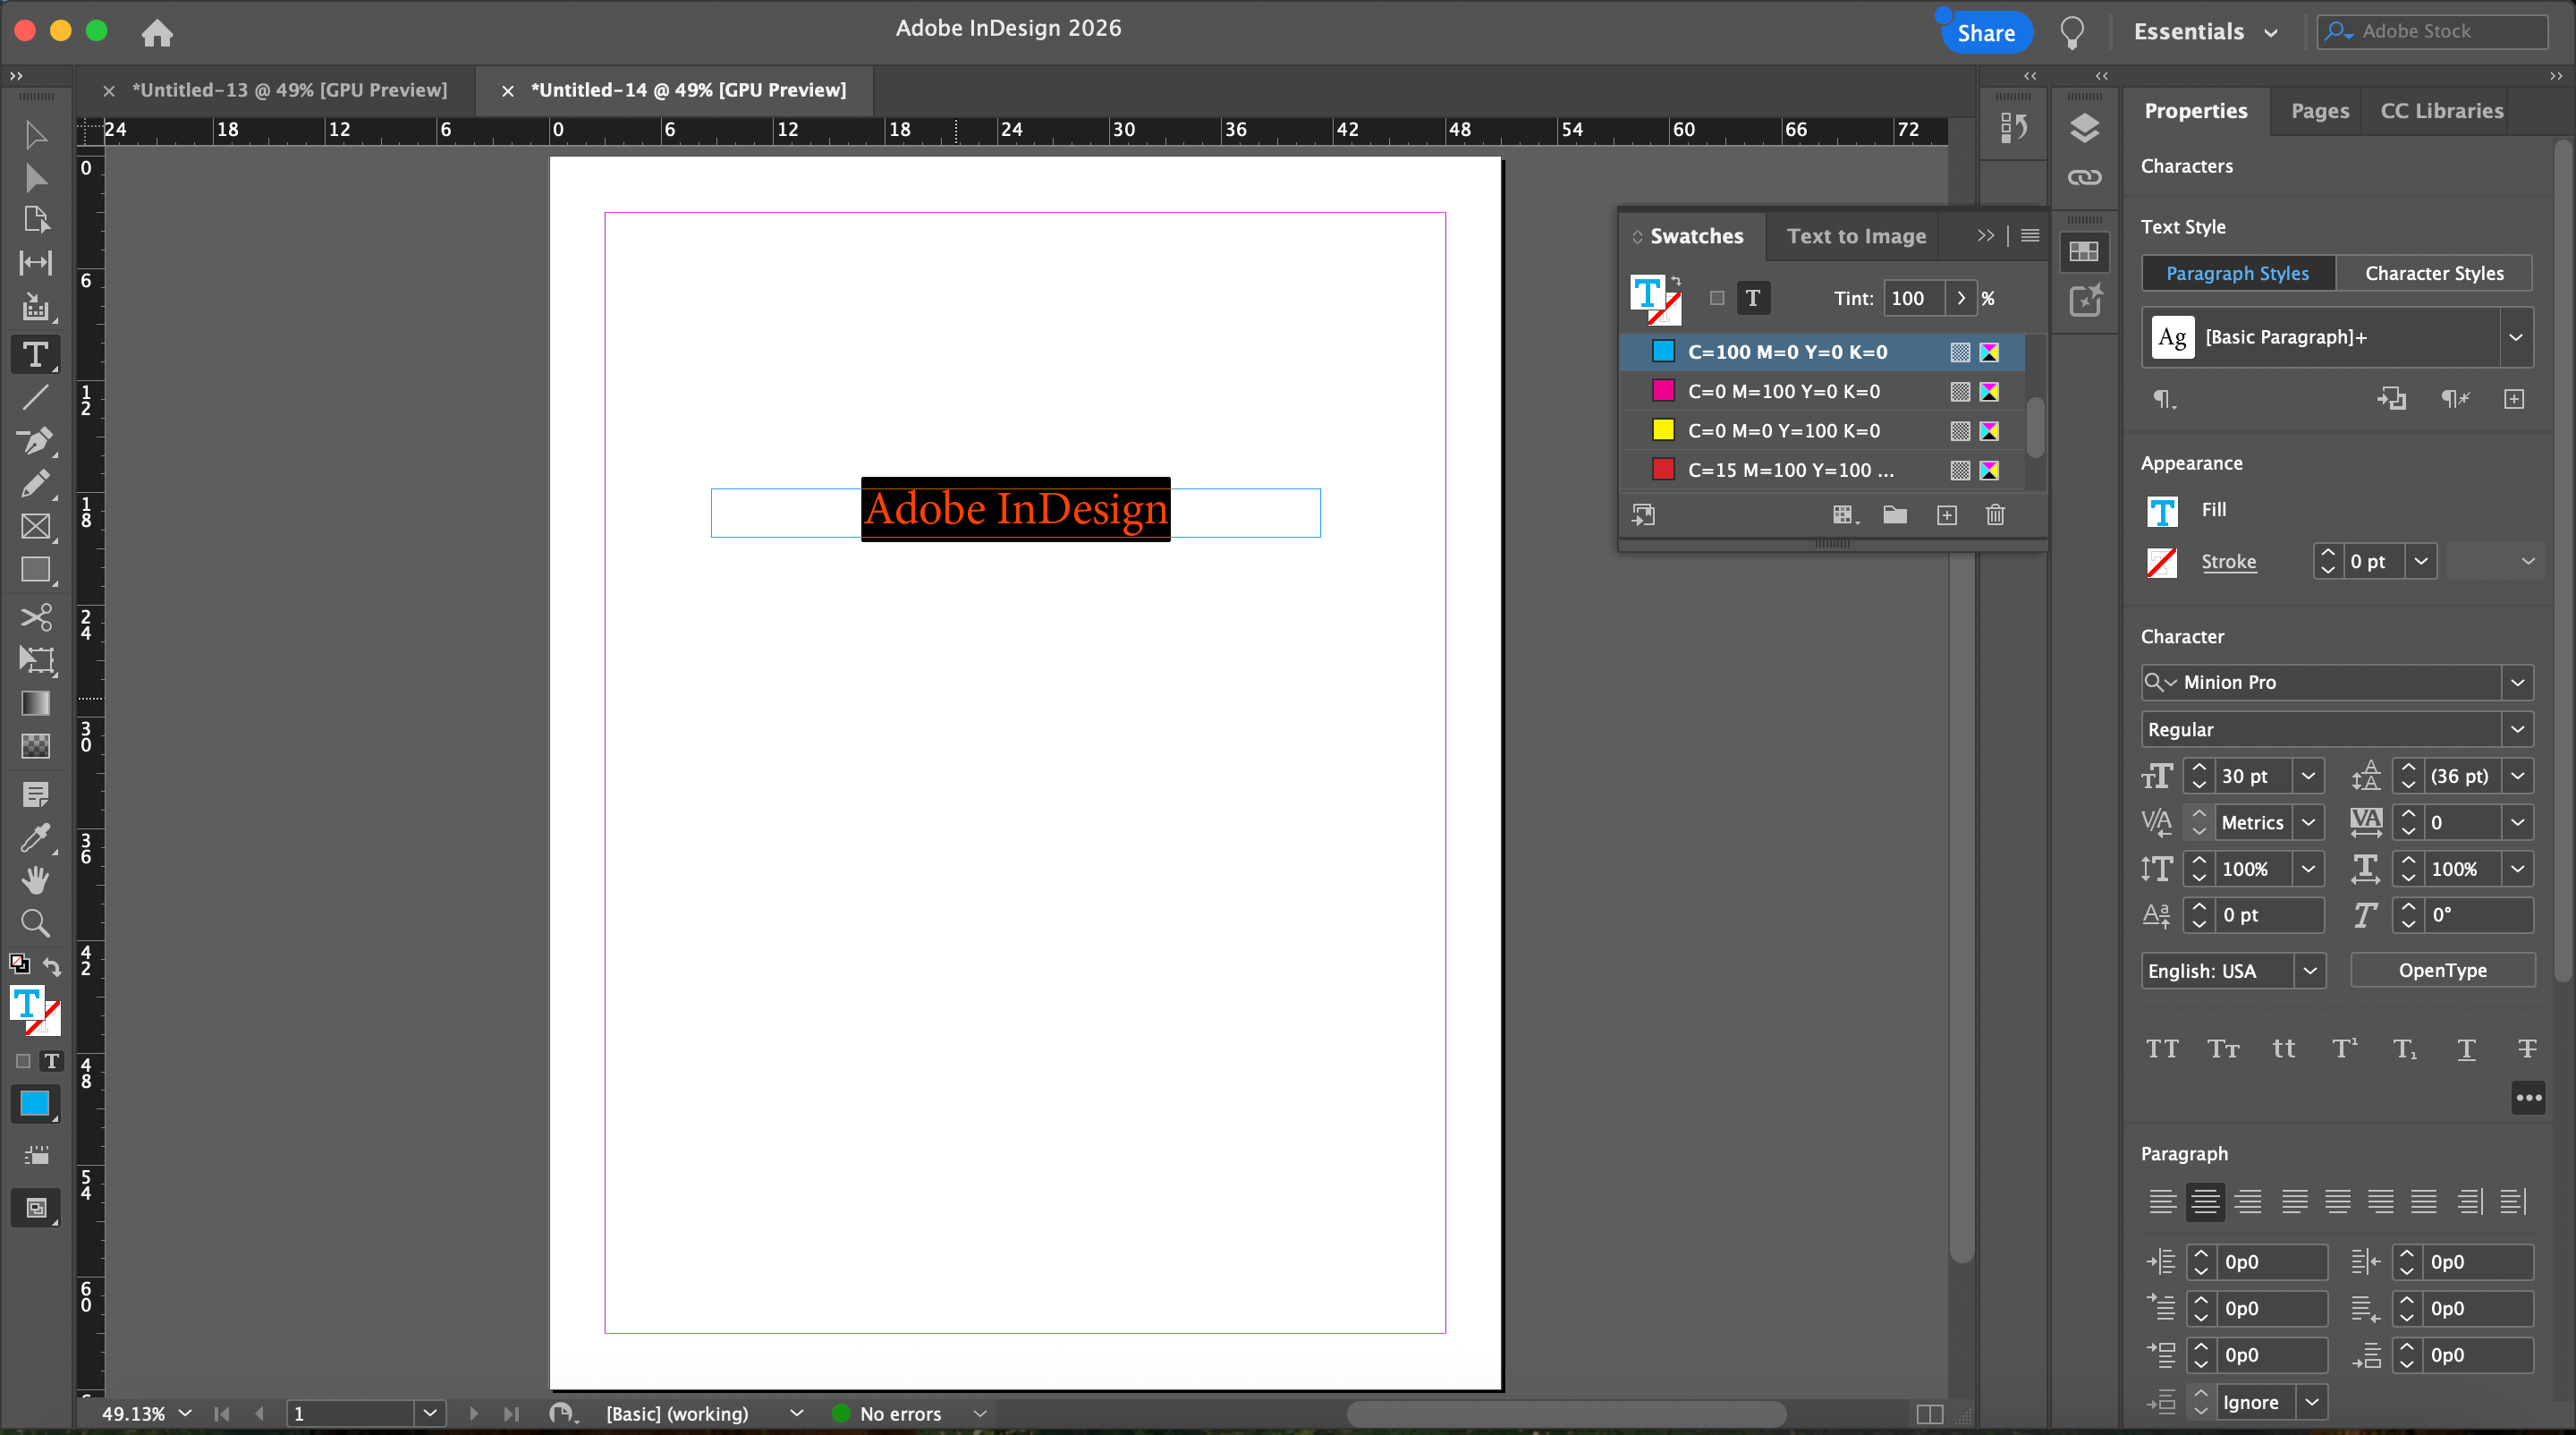This screenshot has height=1435, width=2576.
Task: Activate the Zoom tool magnifier
Action: pos(35,922)
